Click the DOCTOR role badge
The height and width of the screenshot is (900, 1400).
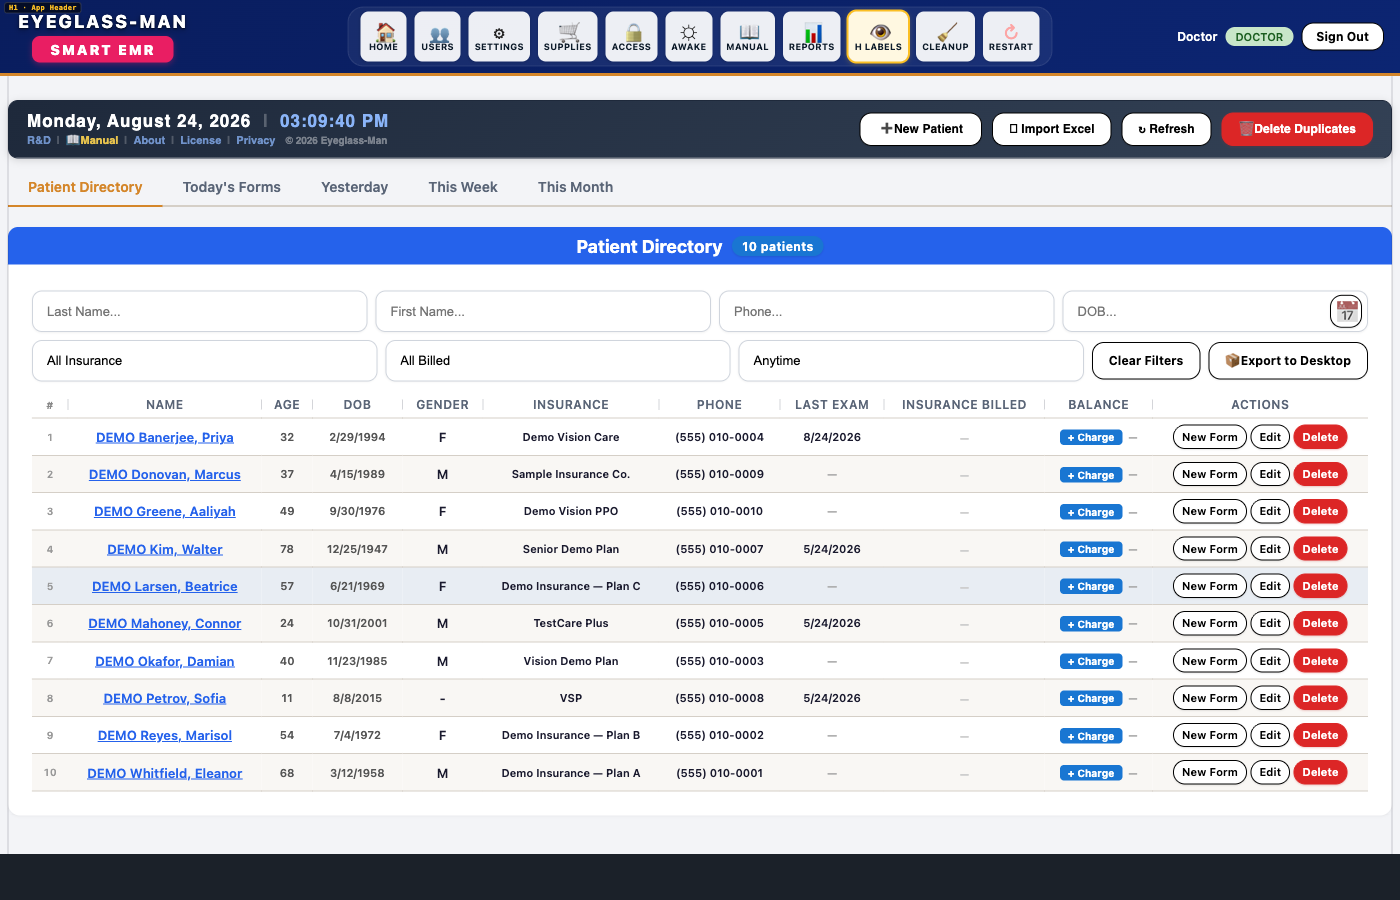tap(1259, 37)
